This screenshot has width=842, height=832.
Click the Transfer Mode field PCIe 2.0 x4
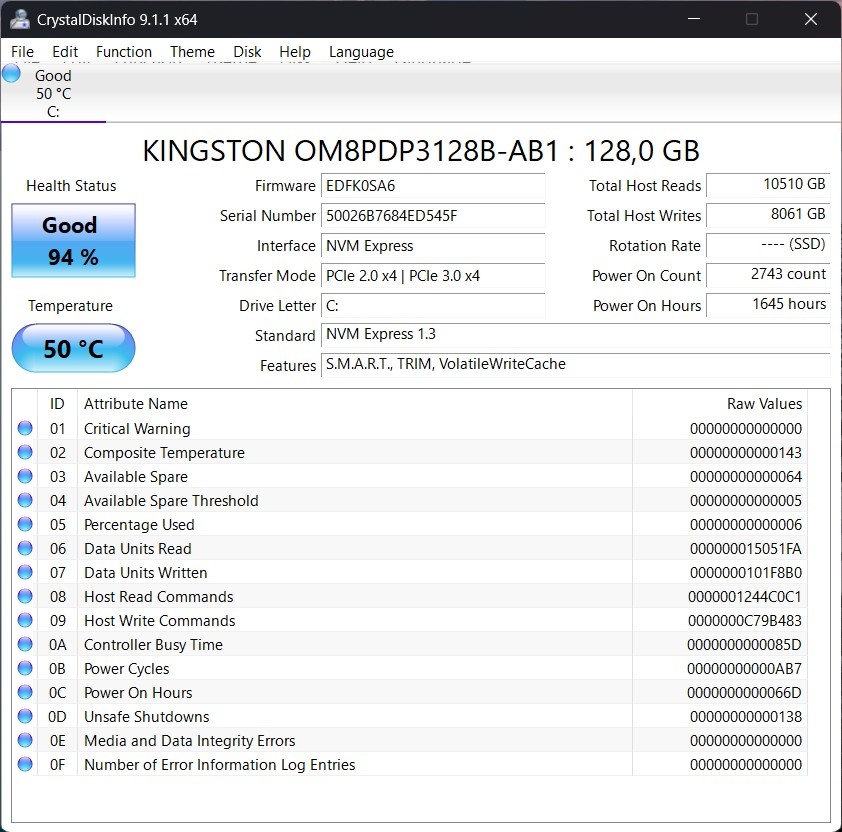[x=433, y=276]
